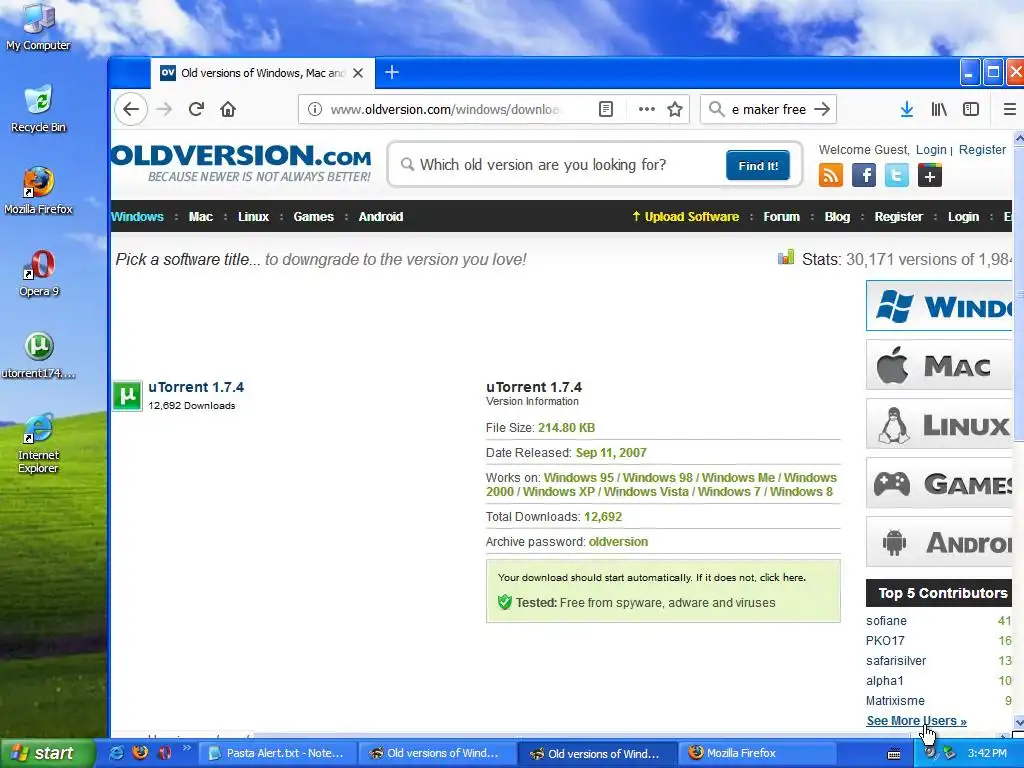
Task: Open page actions three-dot menu
Action: (647, 109)
